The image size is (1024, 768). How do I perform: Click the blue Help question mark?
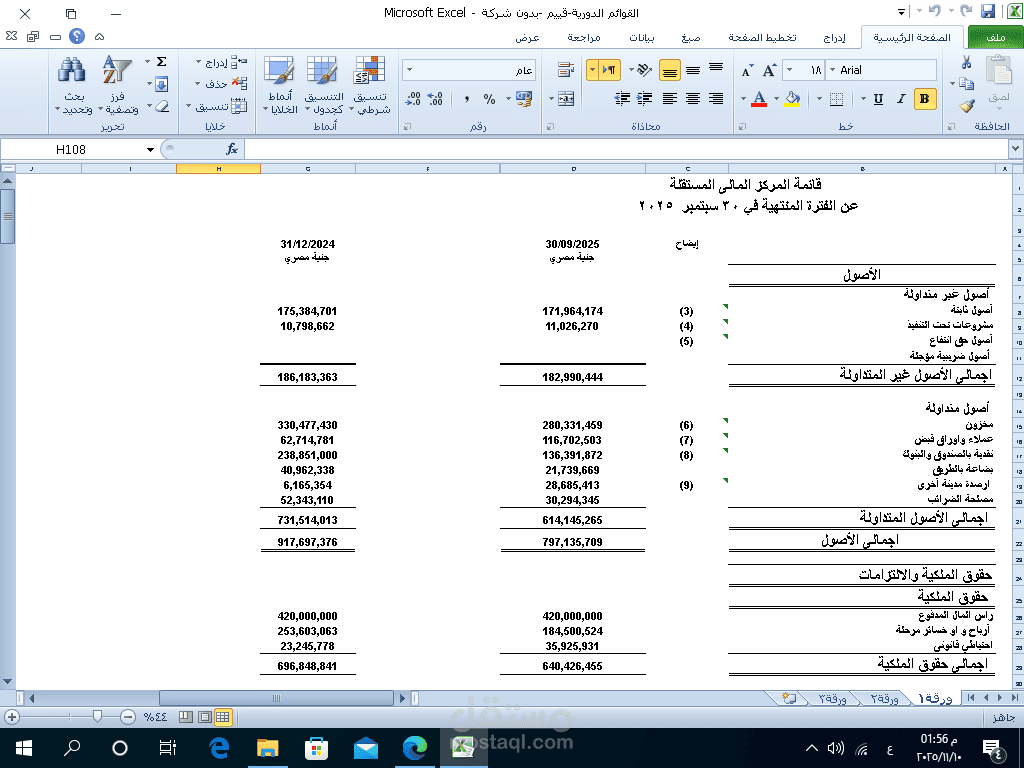(77, 37)
